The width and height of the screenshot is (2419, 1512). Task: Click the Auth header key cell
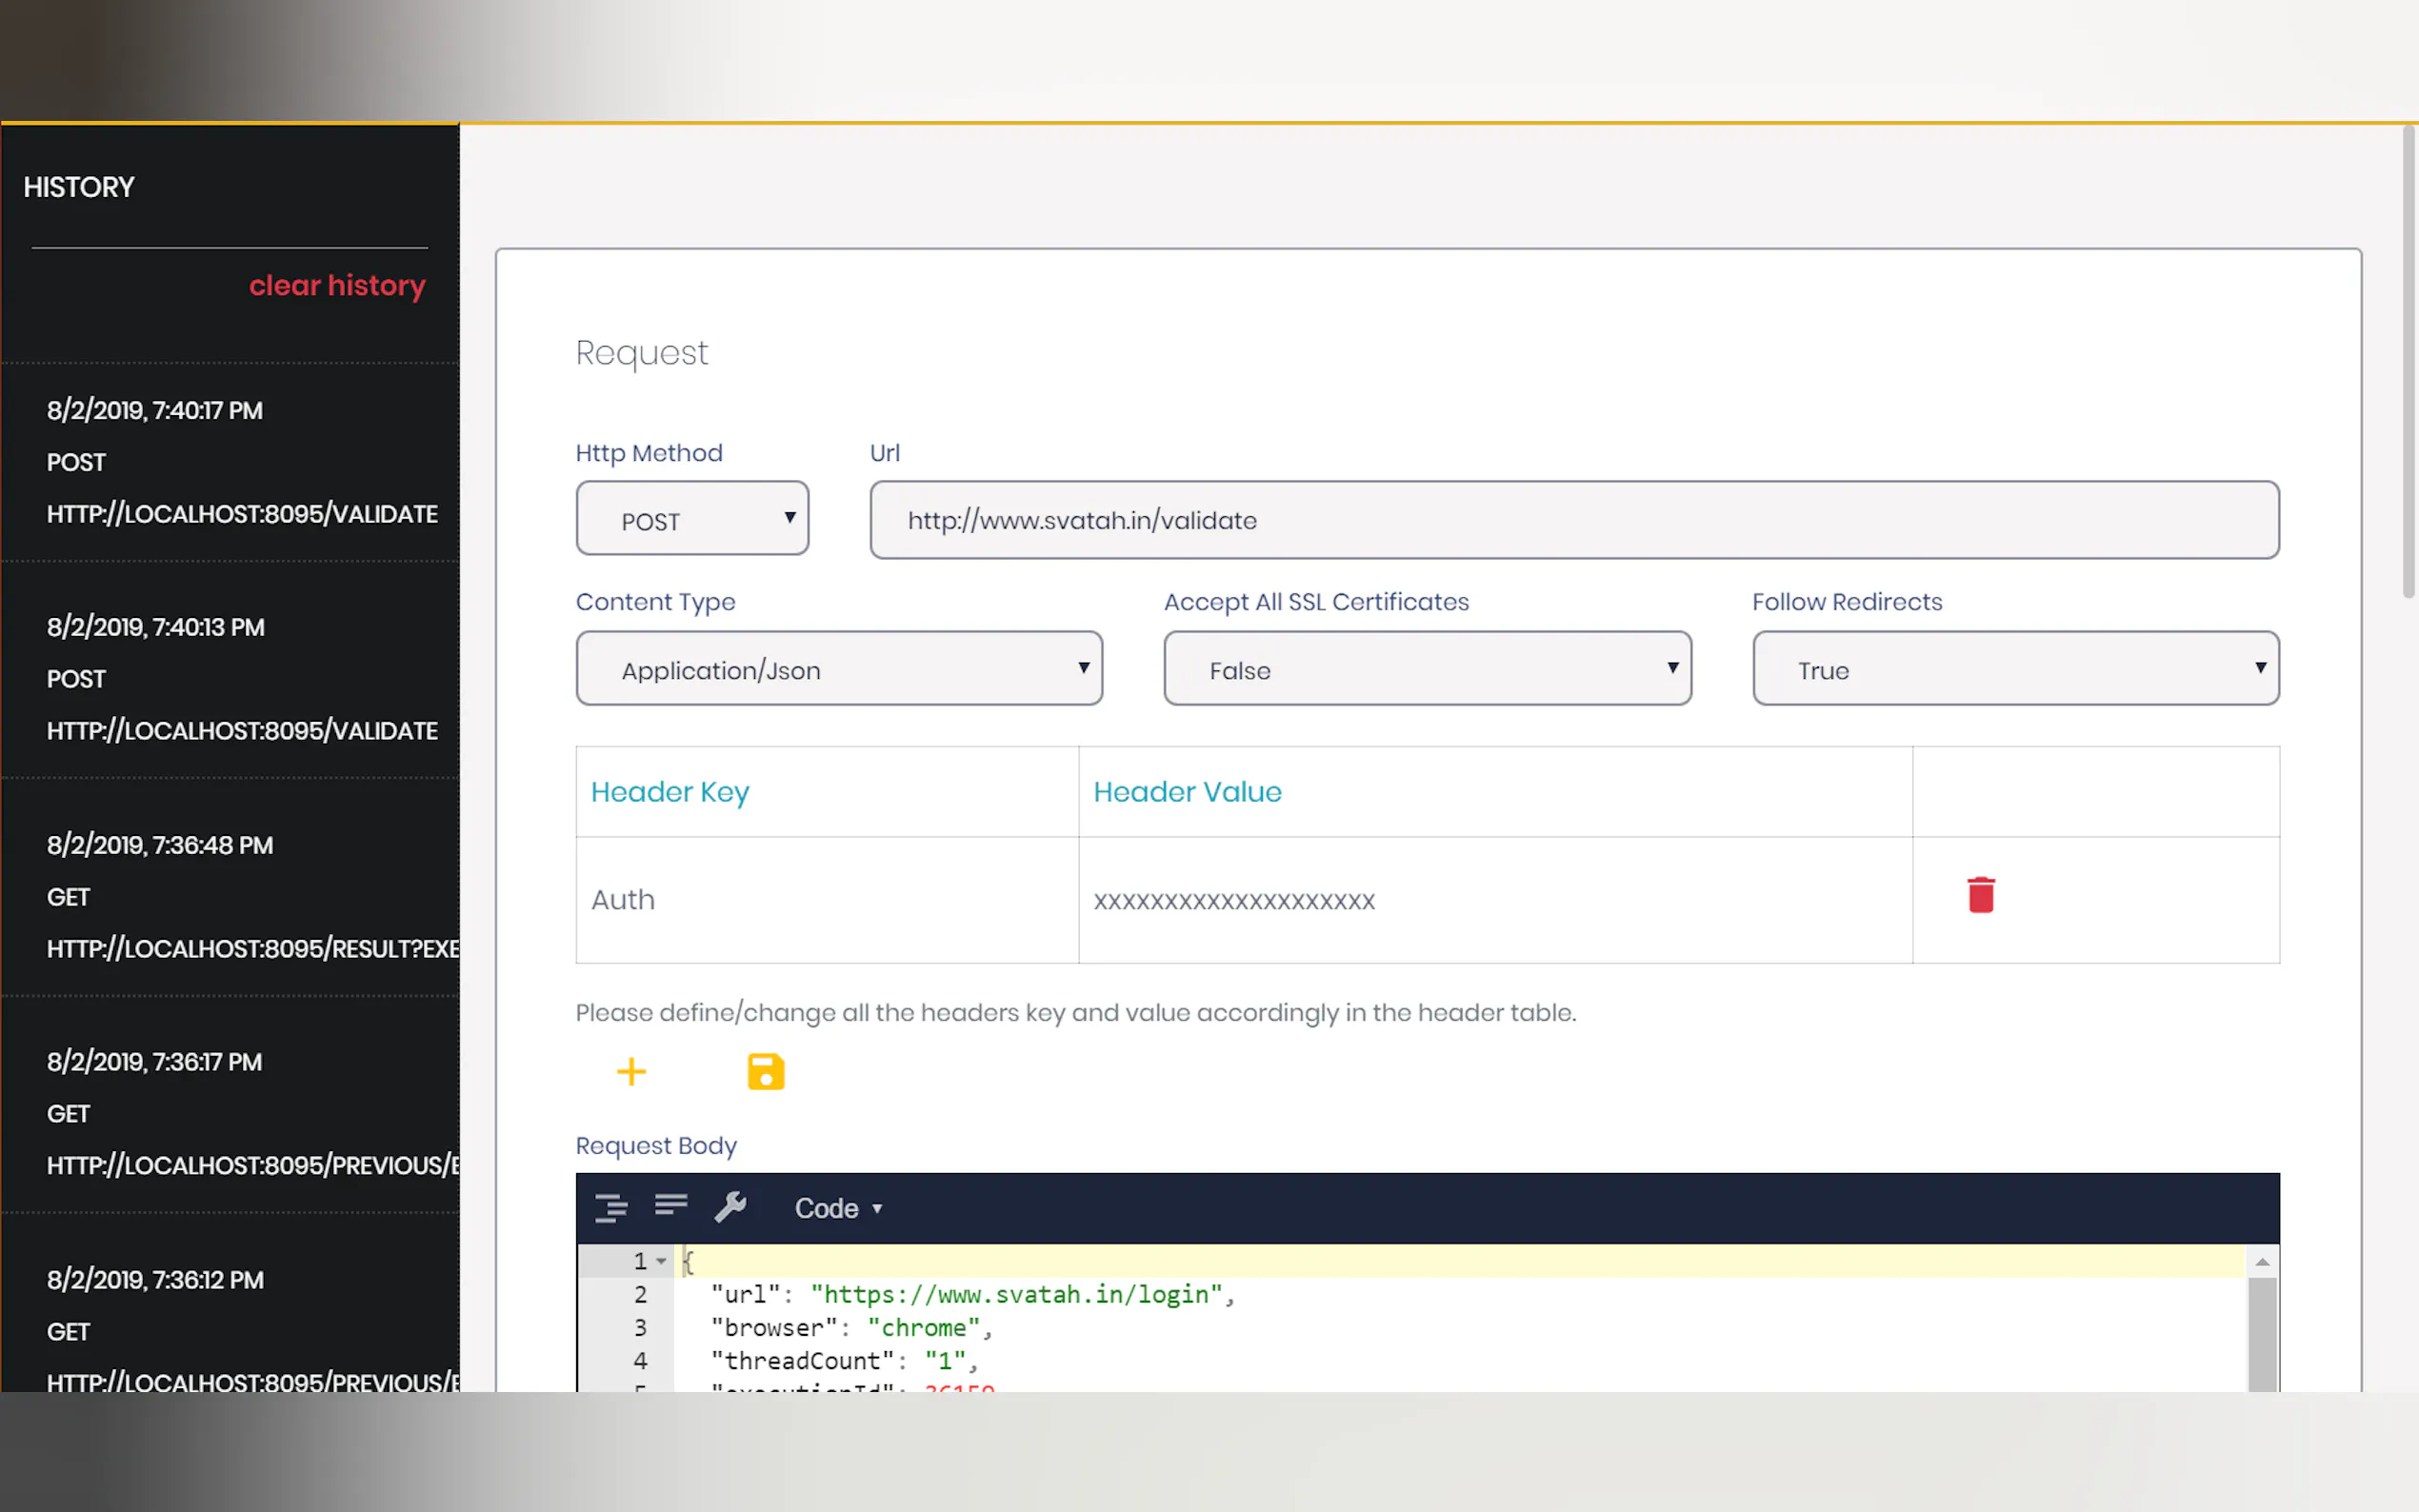coord(826,900)
